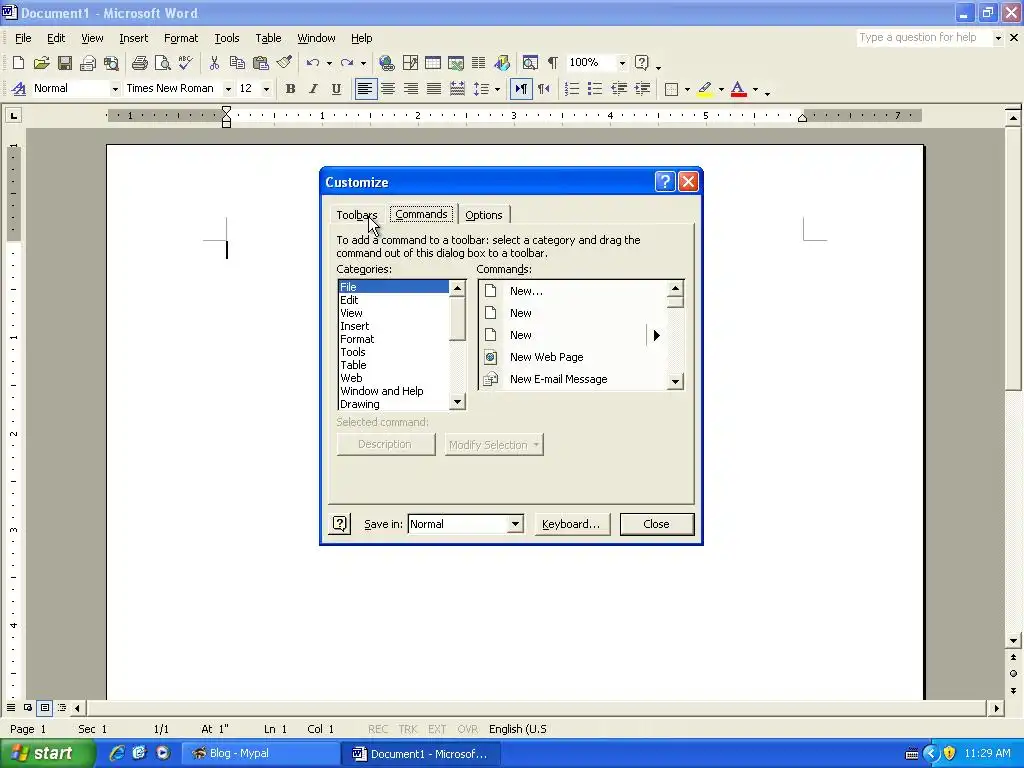Open the Tools menu

(227, 38)
